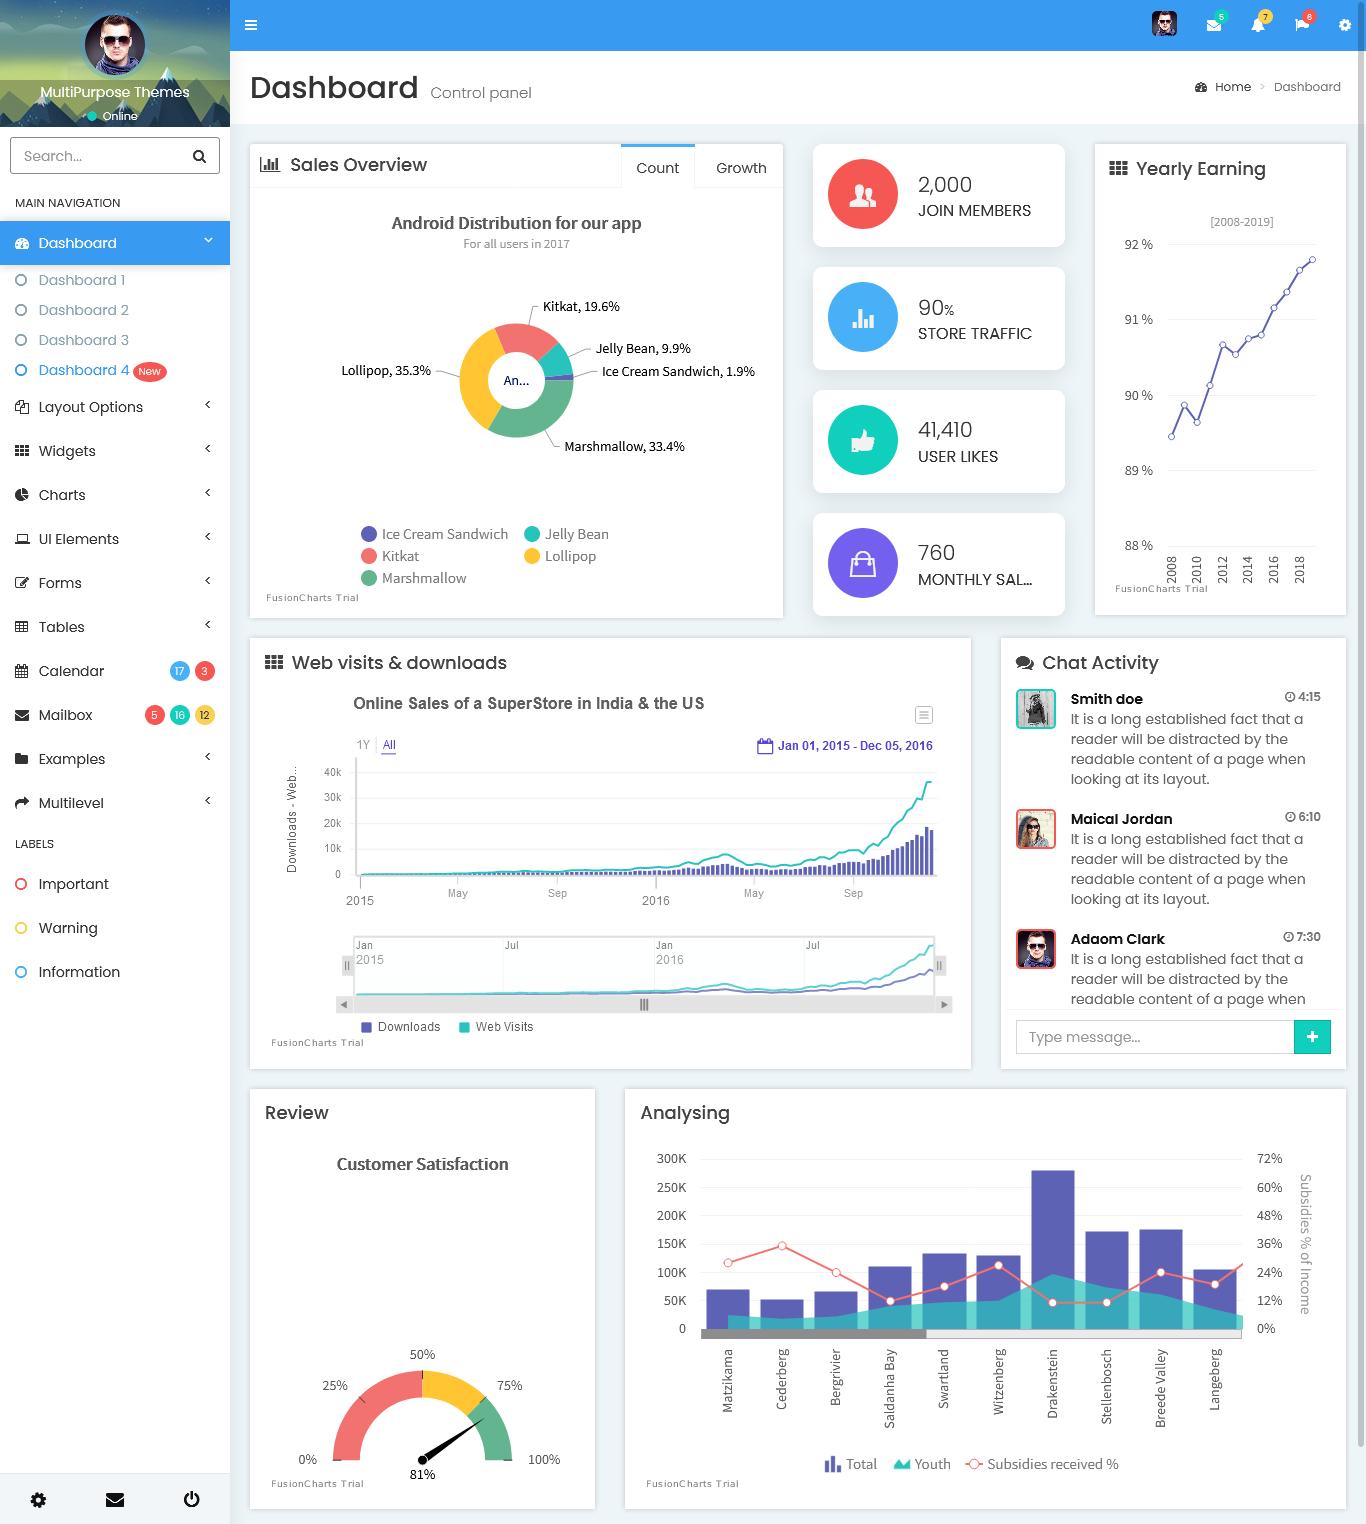The height and width of the screenshot is (1524, 1366).
Task: Click the plus send message button
Action: tap(1311, 1037)
